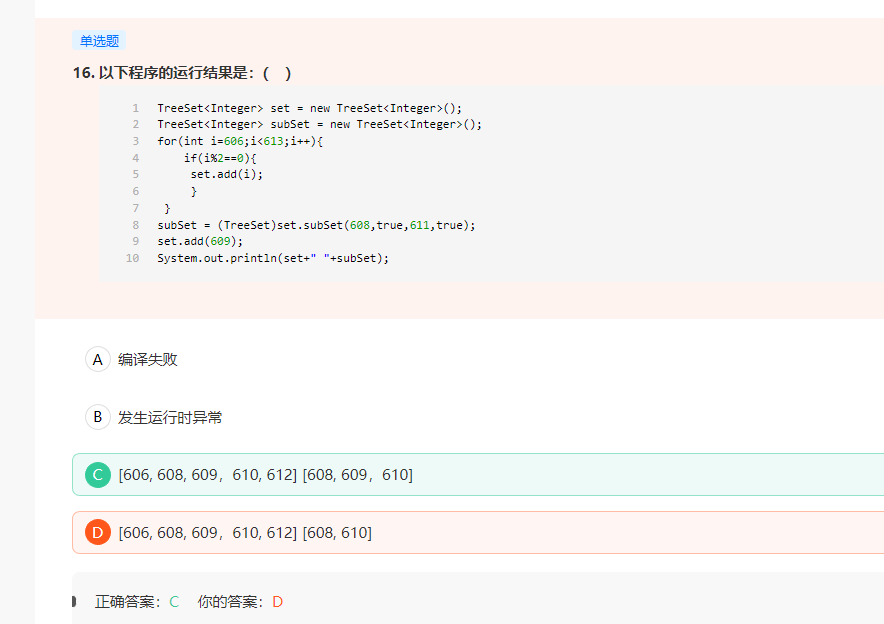Click the set.subSet call on line 8

coord(316,225)
